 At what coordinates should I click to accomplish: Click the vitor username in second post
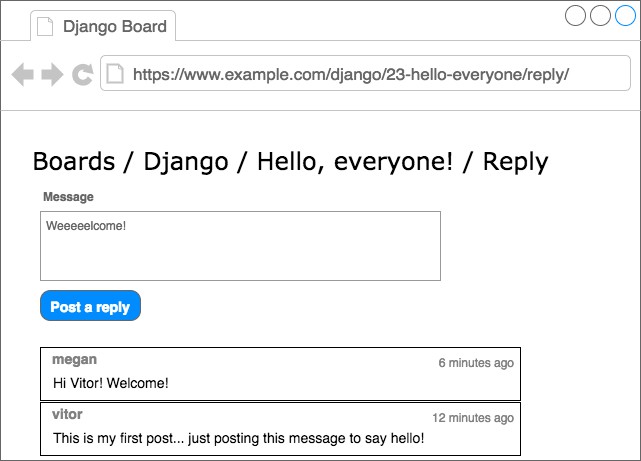tap(67, 414)
